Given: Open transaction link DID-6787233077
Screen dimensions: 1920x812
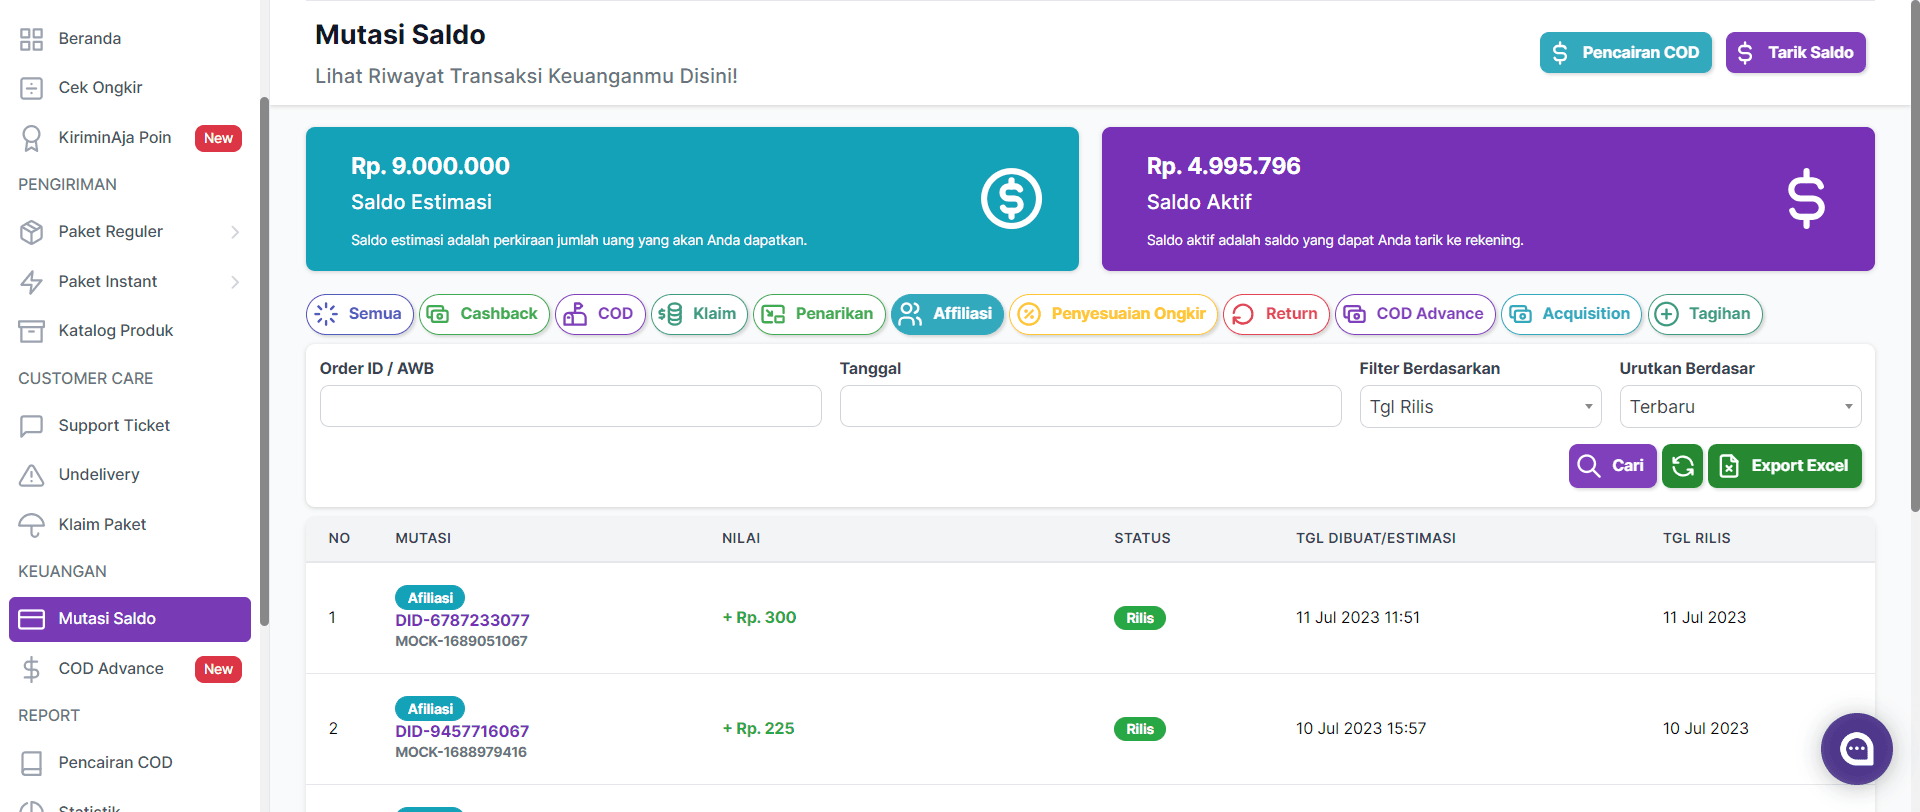Looking at the screenshot, I should point(462,620).
